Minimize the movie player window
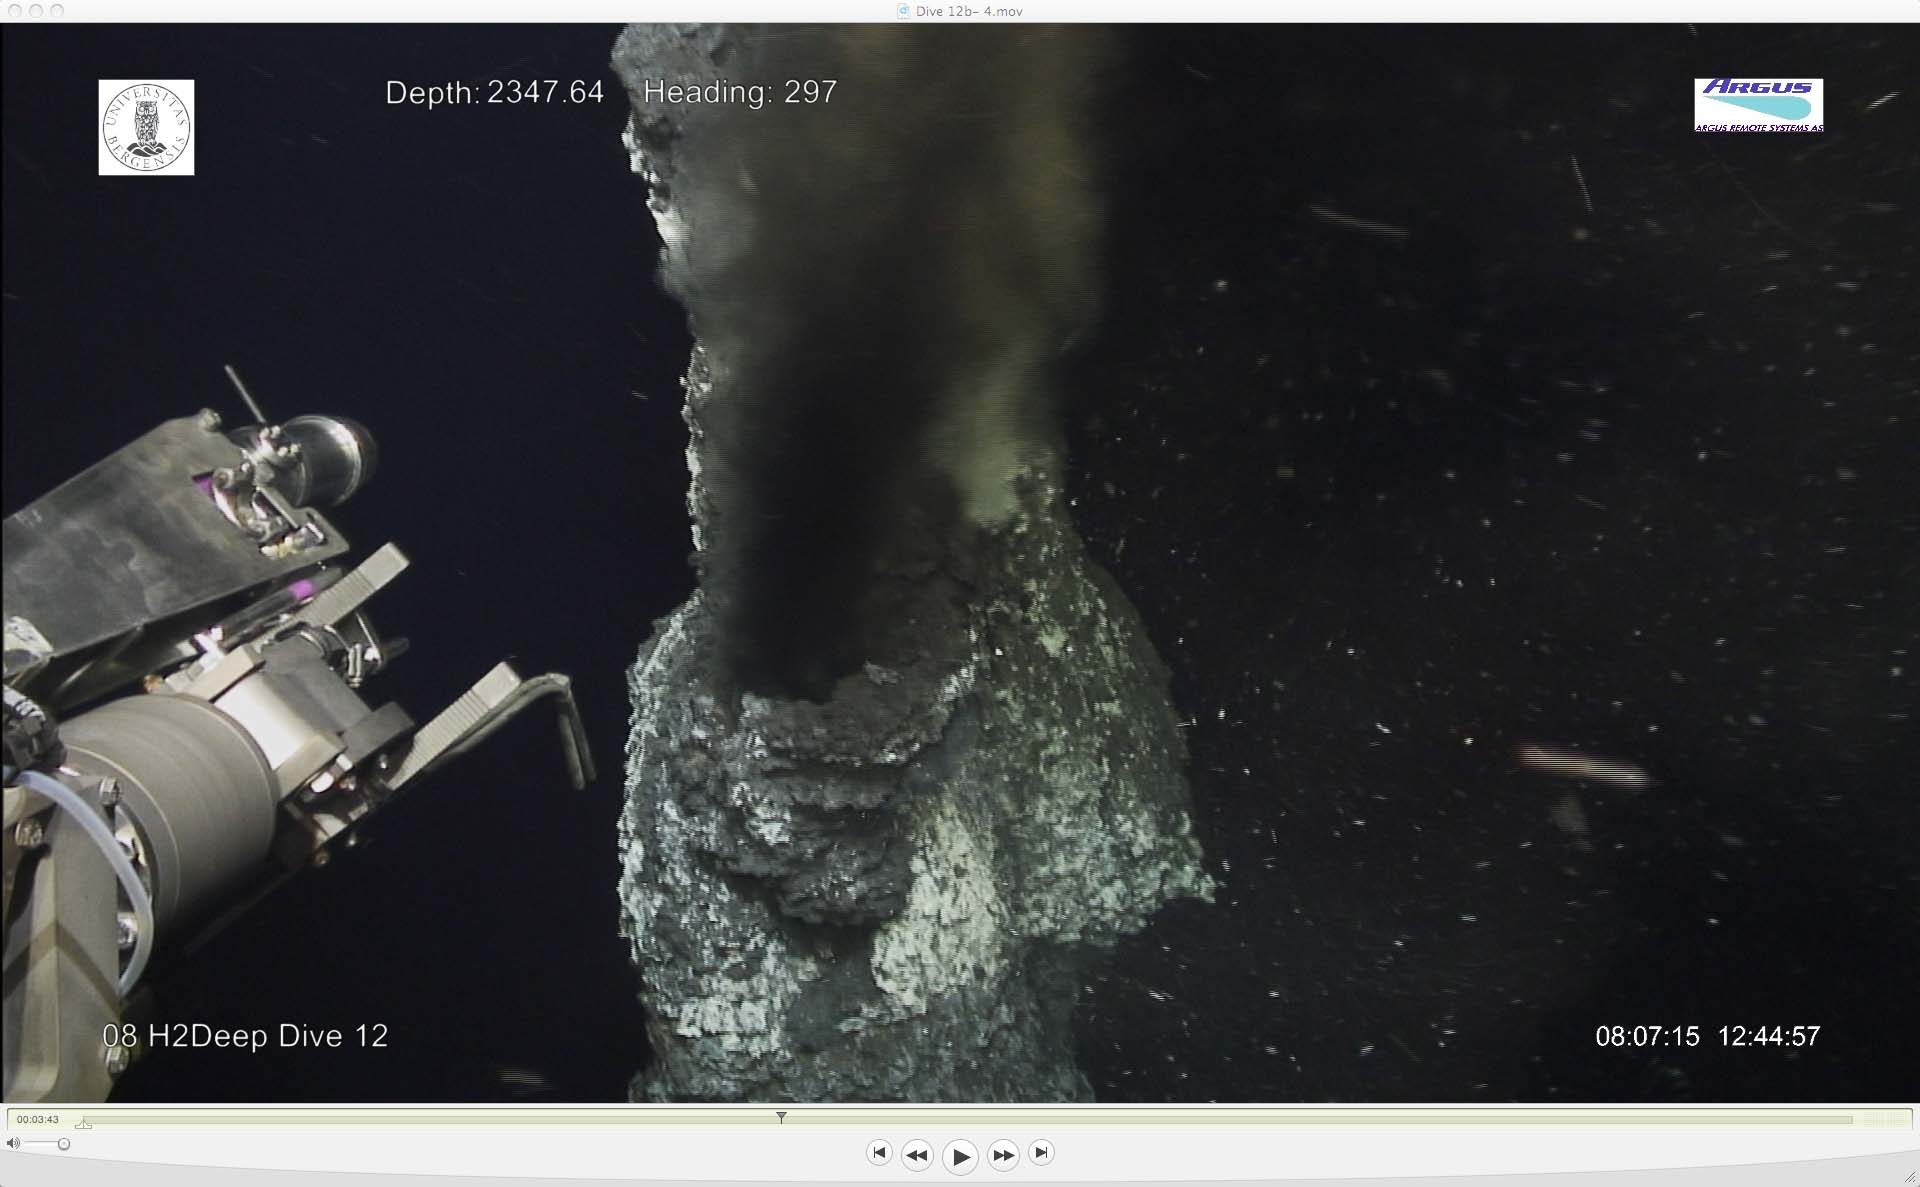Image resolution: width=1920 pixels, height=1187 pixels. 36,11
